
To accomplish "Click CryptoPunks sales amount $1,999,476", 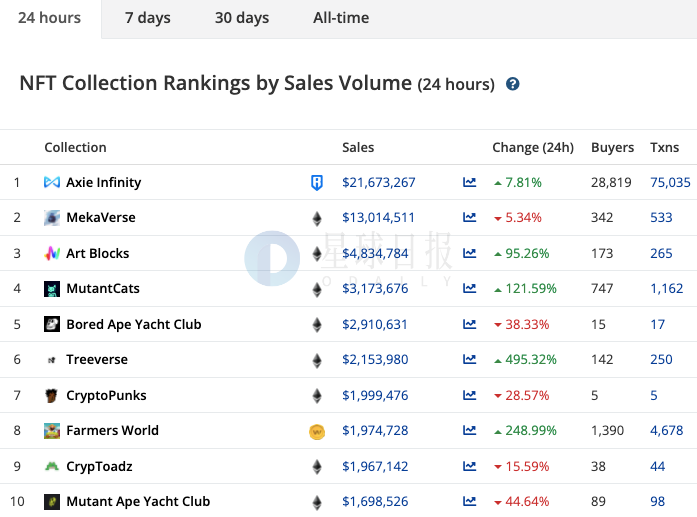I will pos(375,395).
